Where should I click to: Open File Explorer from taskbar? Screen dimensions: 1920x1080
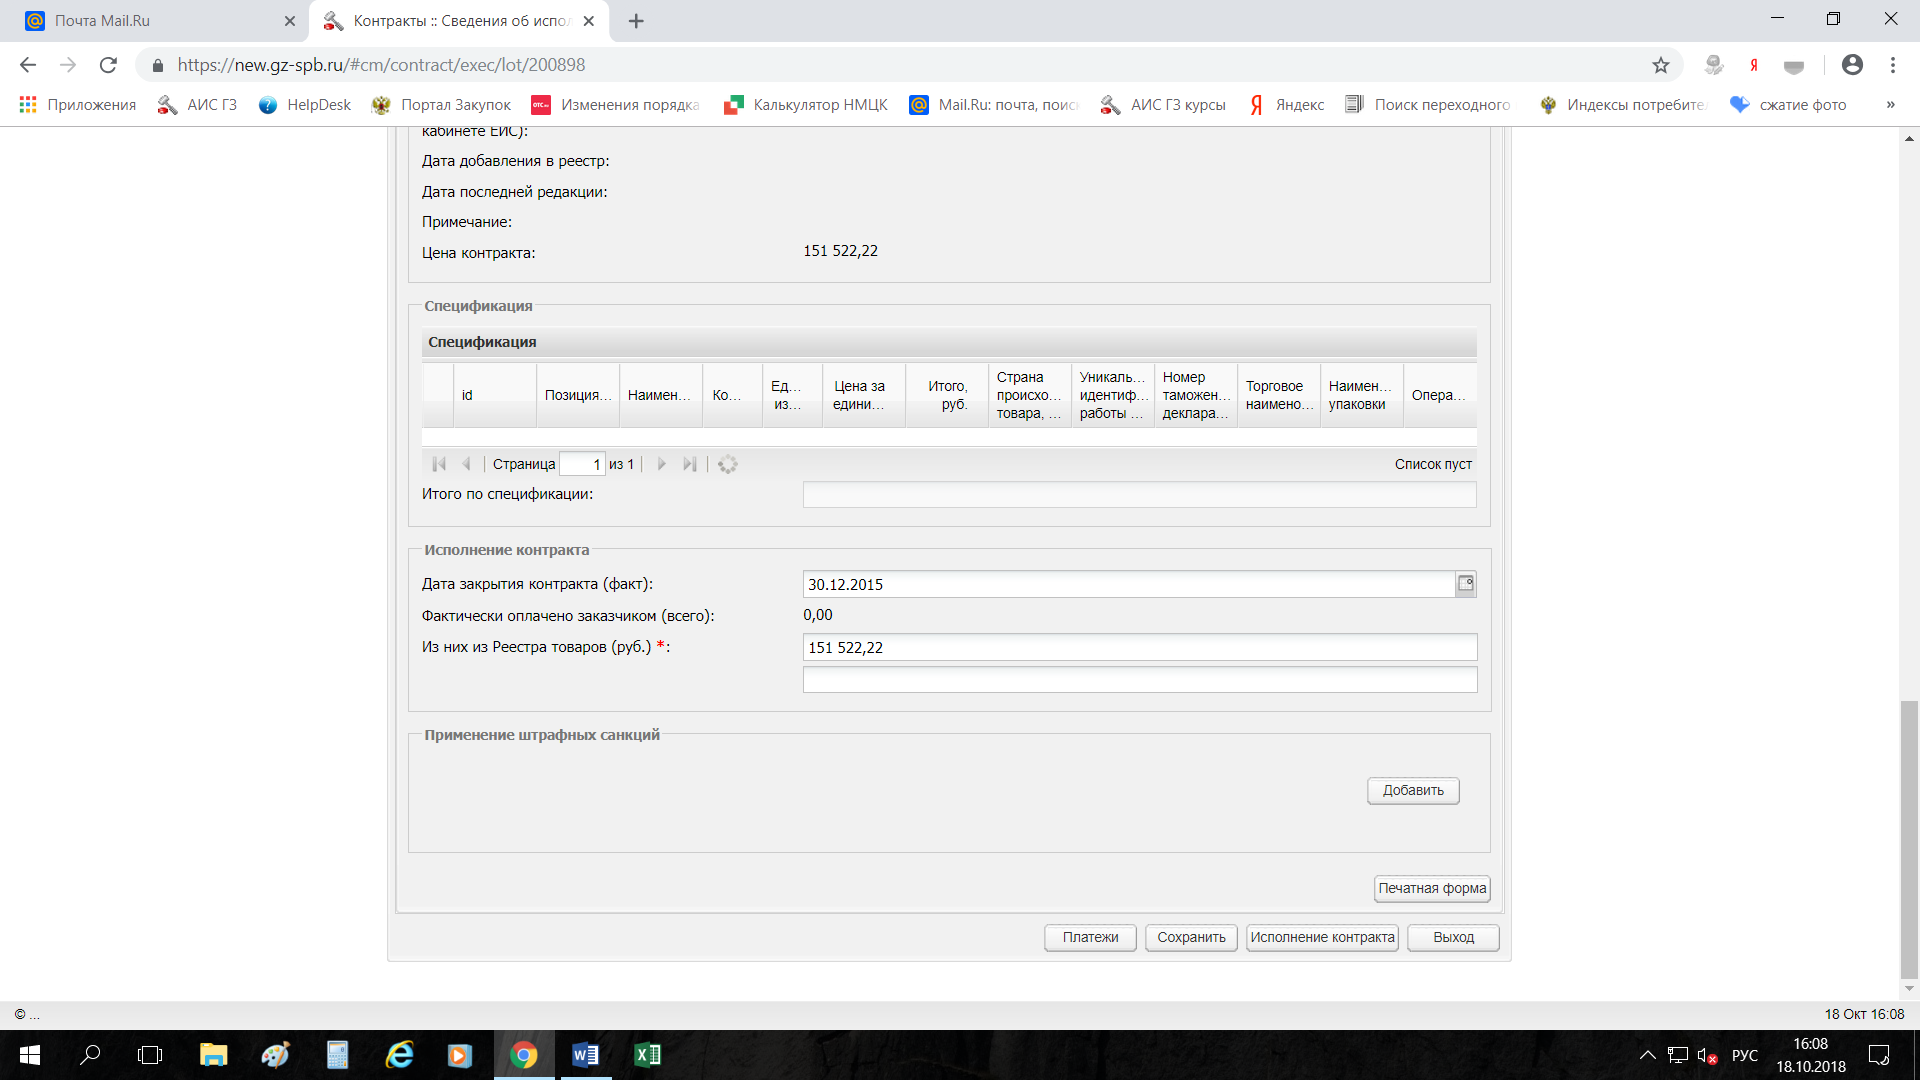coord(213,1055)
